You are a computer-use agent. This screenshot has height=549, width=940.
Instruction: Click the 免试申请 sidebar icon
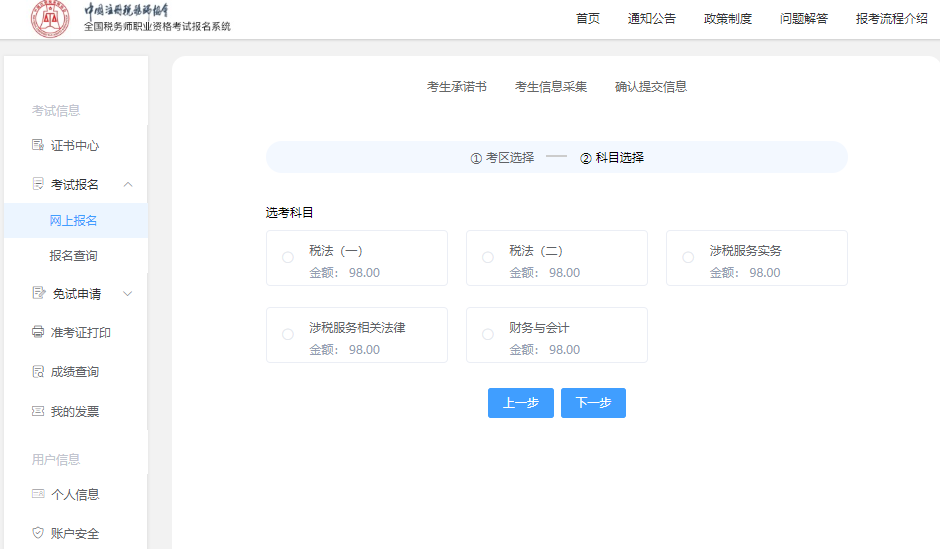tap(38, 293)
